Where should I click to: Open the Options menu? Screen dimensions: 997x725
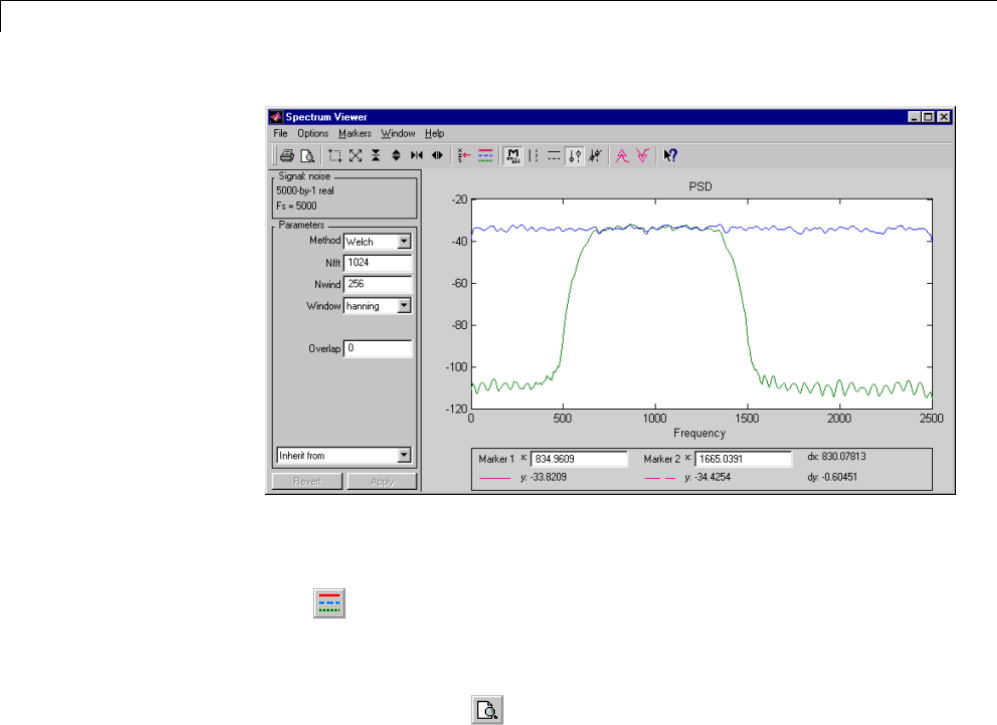coord(312,133)
